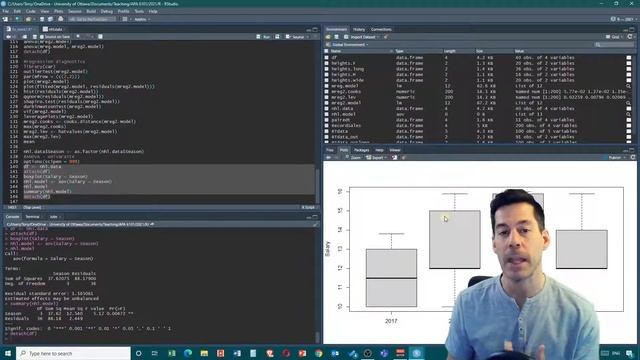Switch to the Packages tab
Viewport: 640px width, 360px height.
(x=361, y=150)
